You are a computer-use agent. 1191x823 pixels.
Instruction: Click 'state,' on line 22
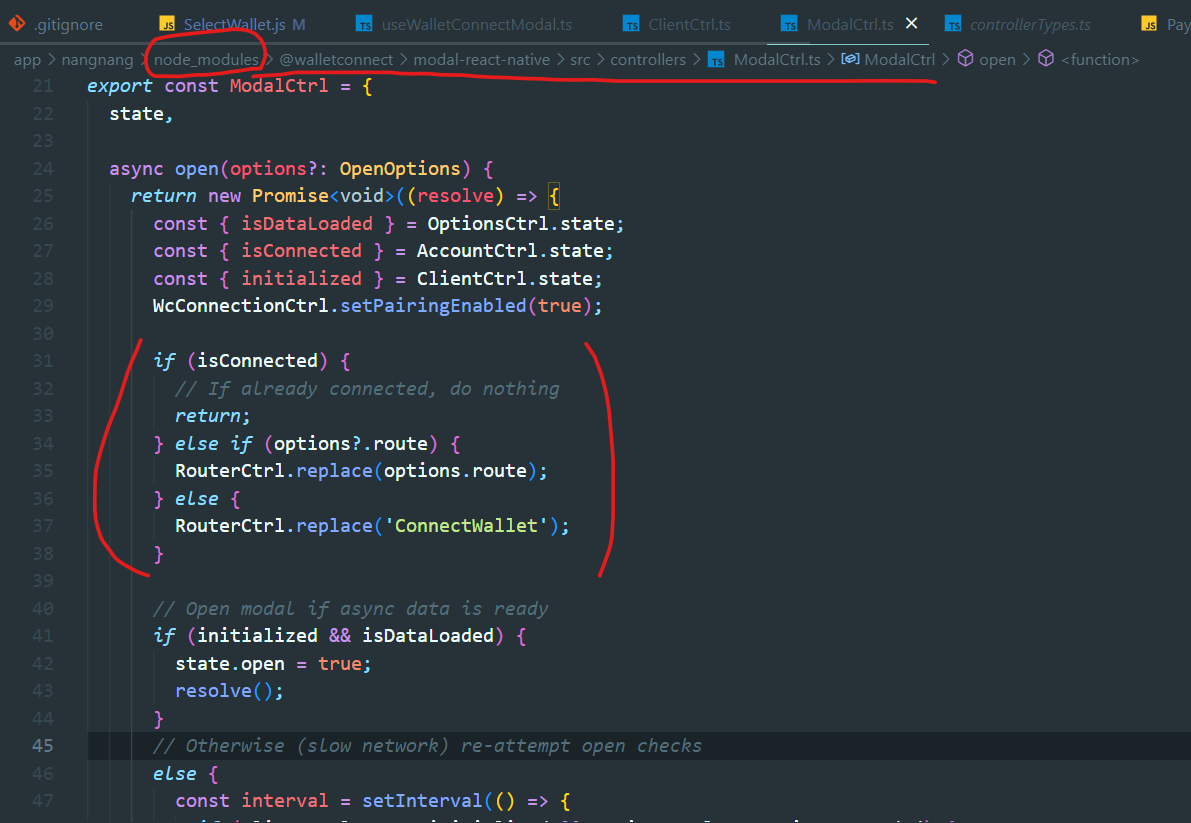coord(141,114)
